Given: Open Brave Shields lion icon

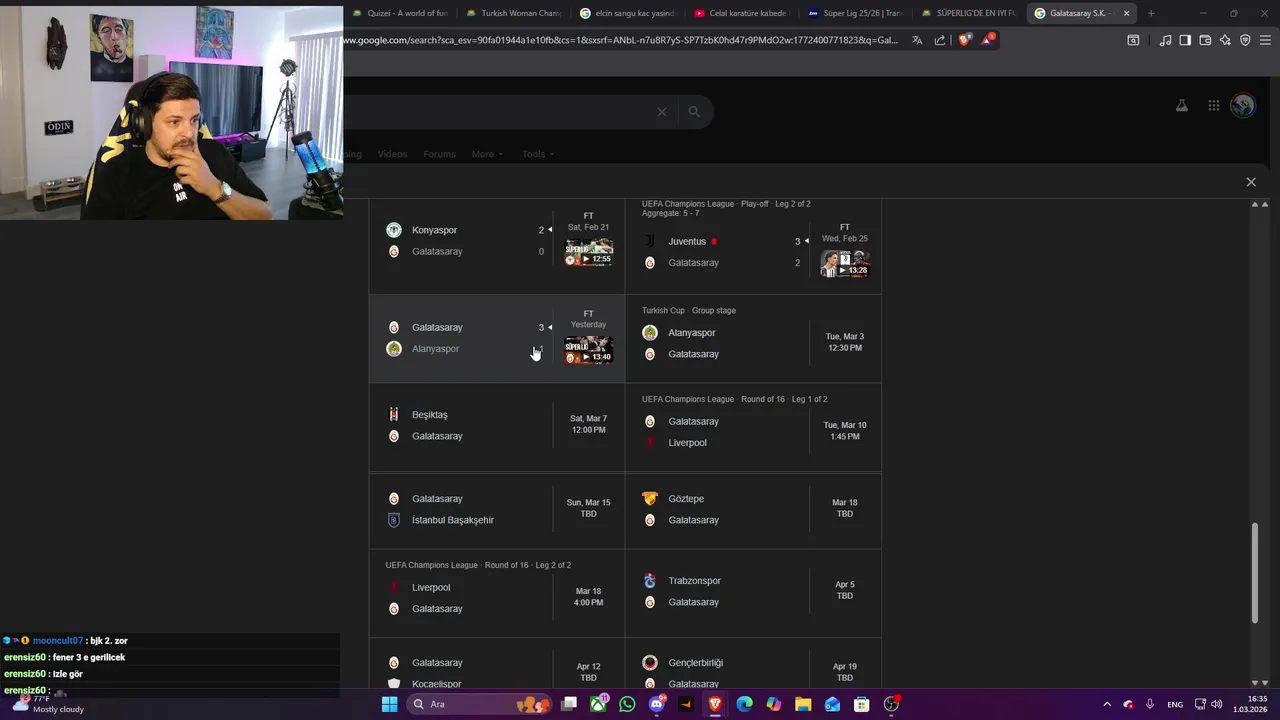Looking at the screenshot, I should point(964,40).
